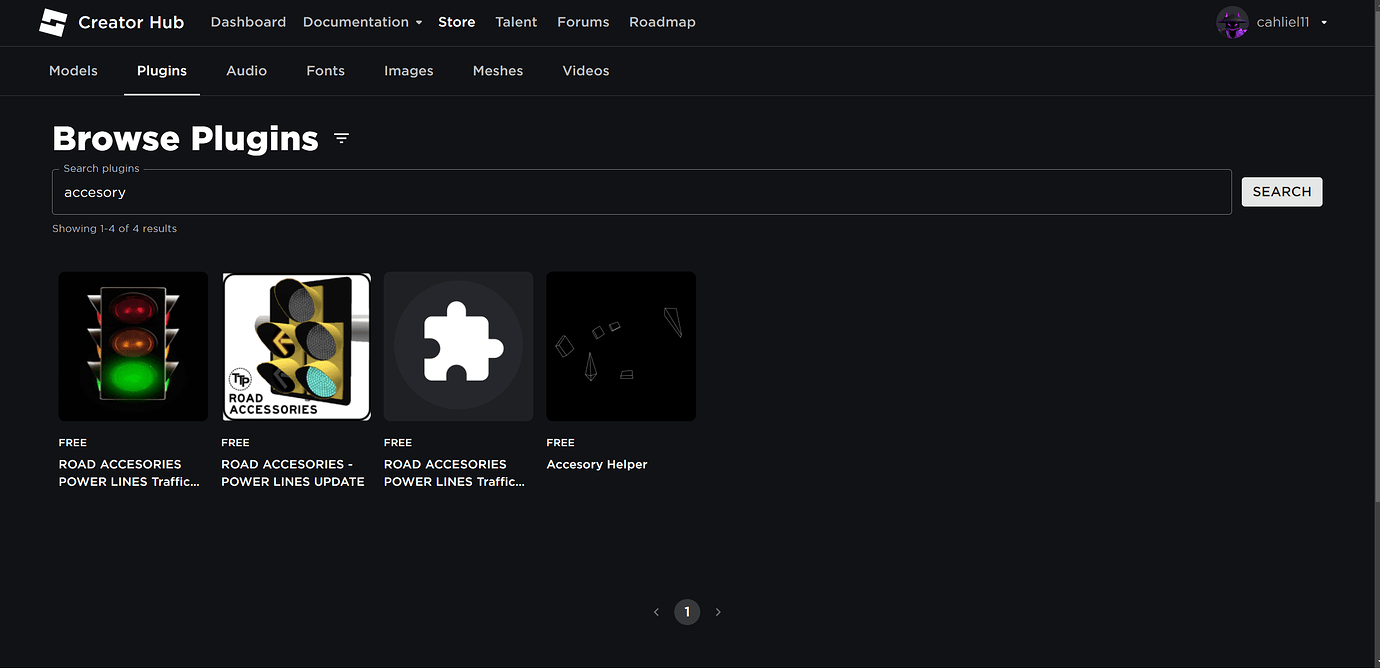This screenshot has width=1380, height=668.
Task: Click inside the Search plugins input field
Action: [640, 191]
